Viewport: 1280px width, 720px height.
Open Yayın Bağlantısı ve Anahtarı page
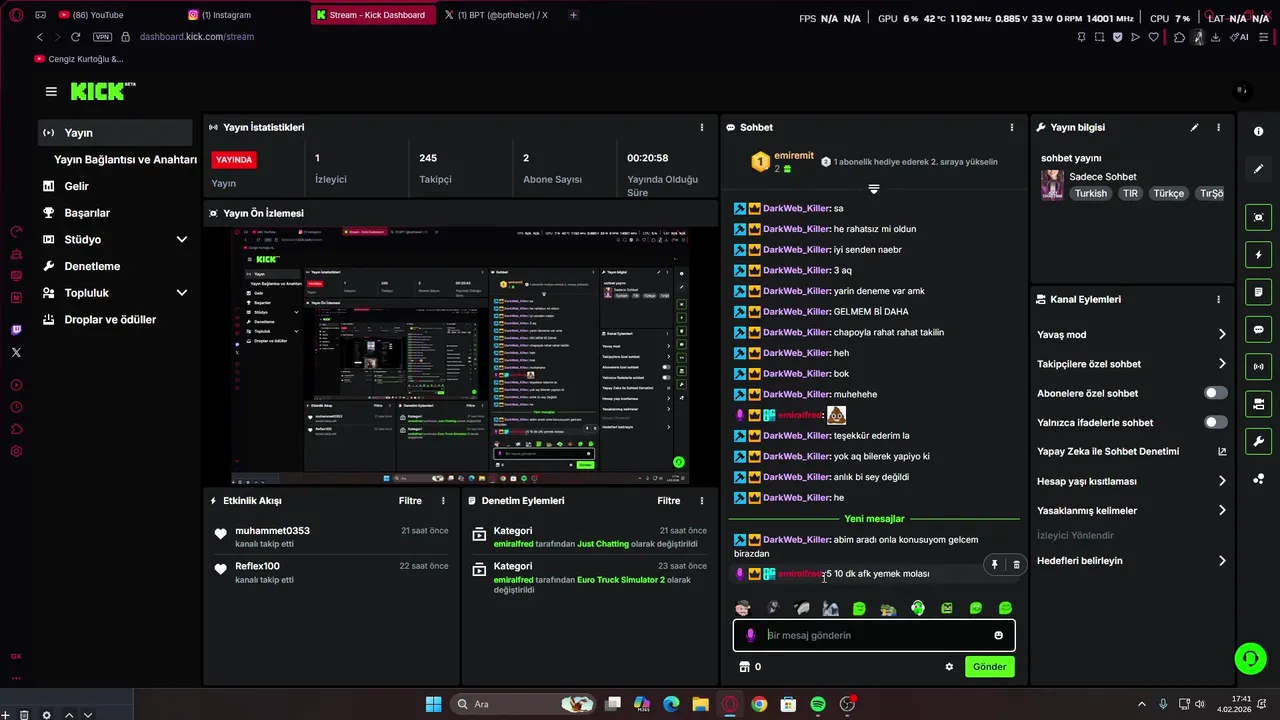pos(125,160)
